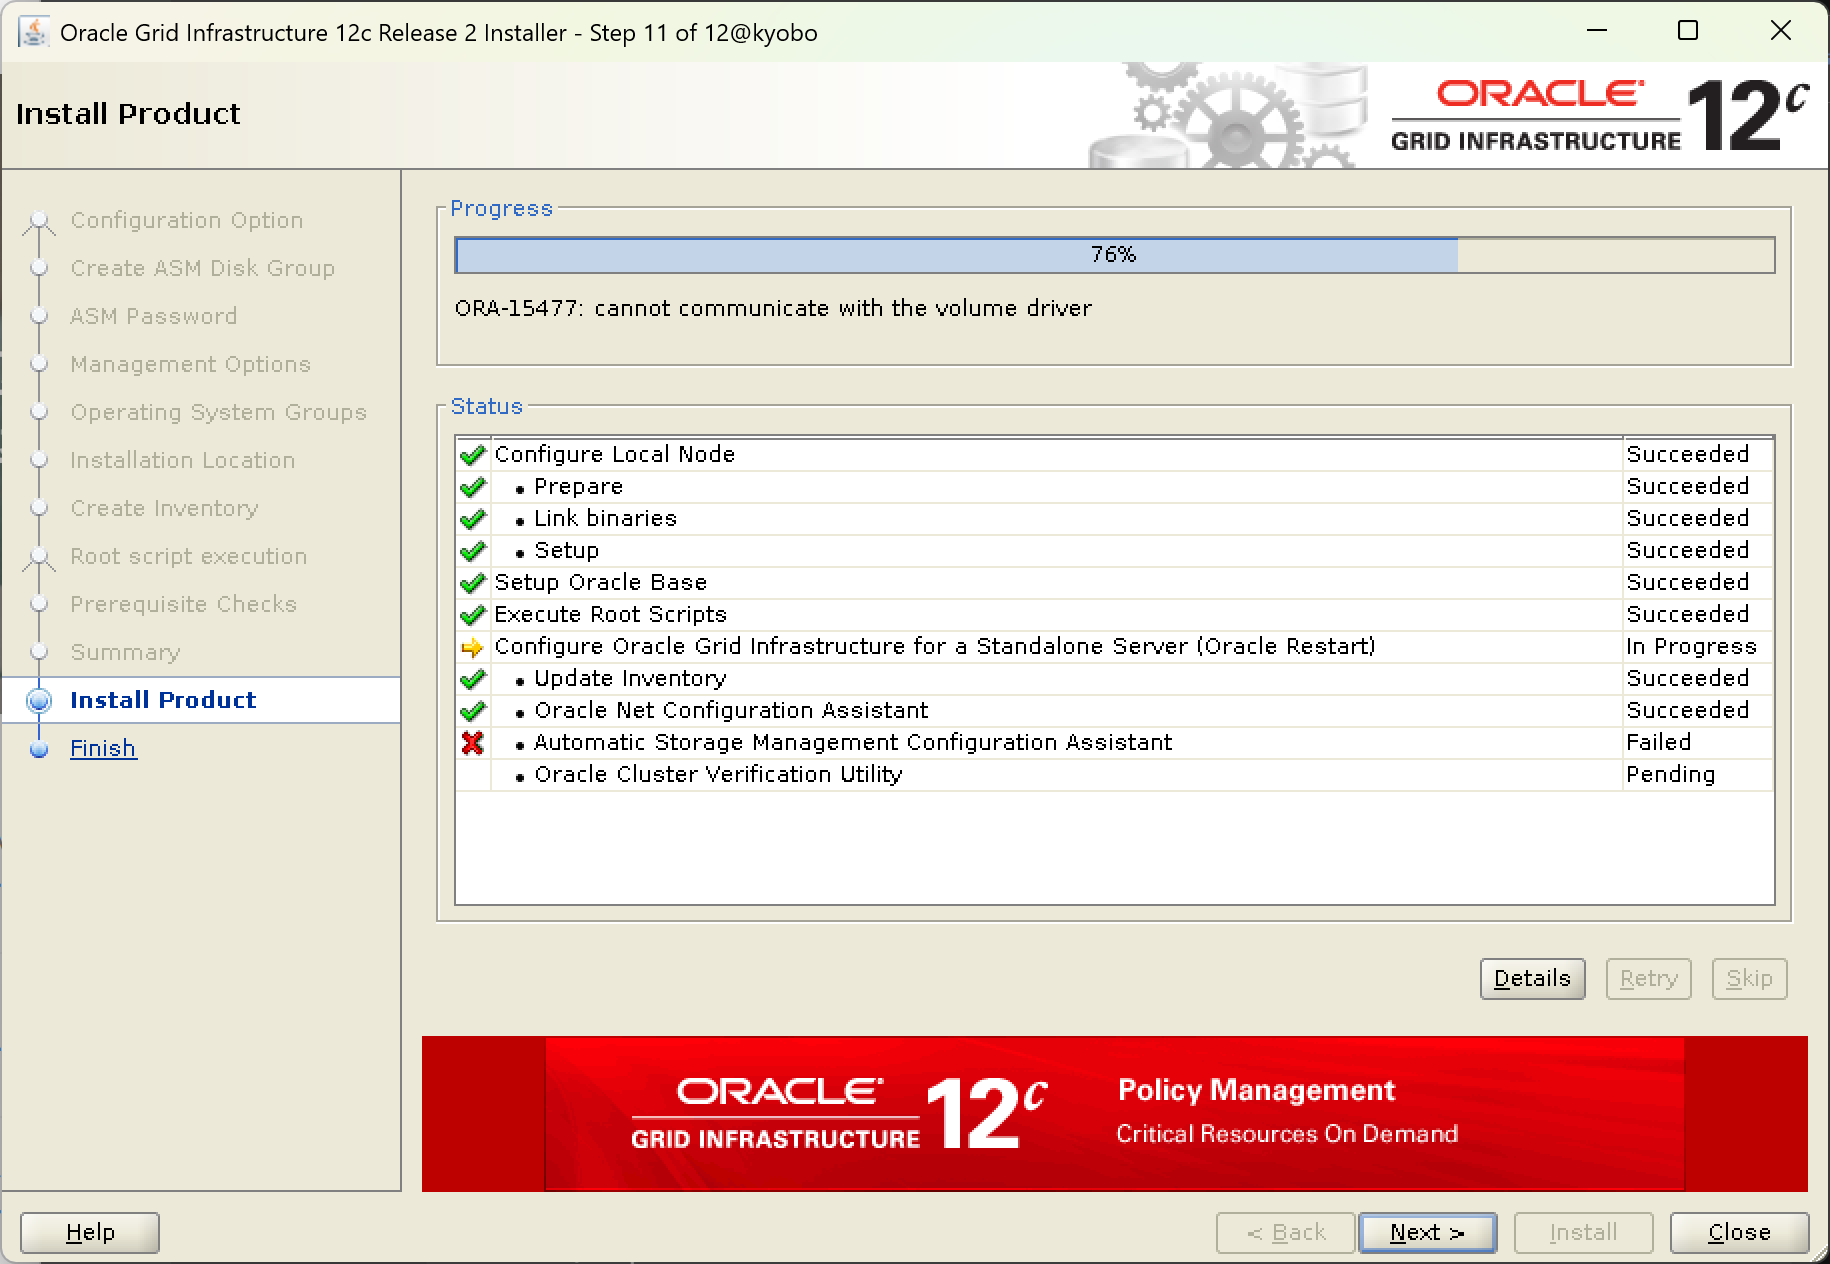1830x1264 pixels.
Task: Maximize the installer window
Action: 1688,31
